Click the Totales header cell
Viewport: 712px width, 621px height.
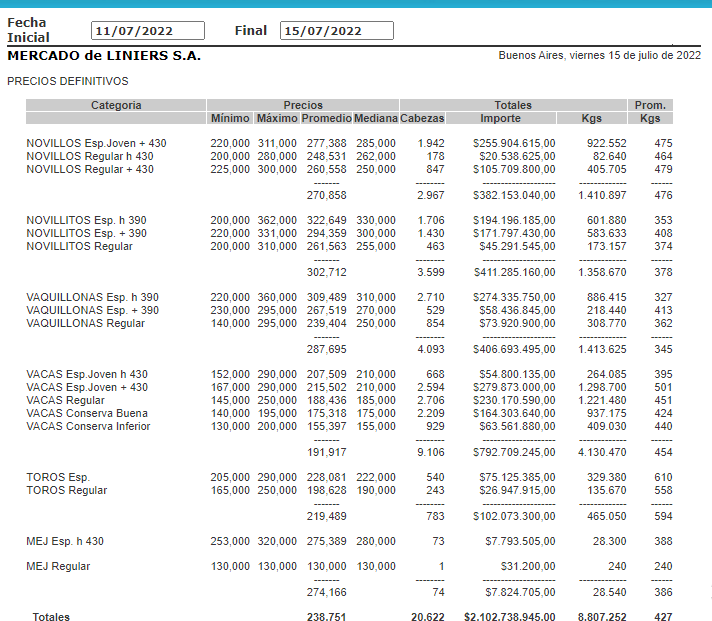[x=513, y=105]
